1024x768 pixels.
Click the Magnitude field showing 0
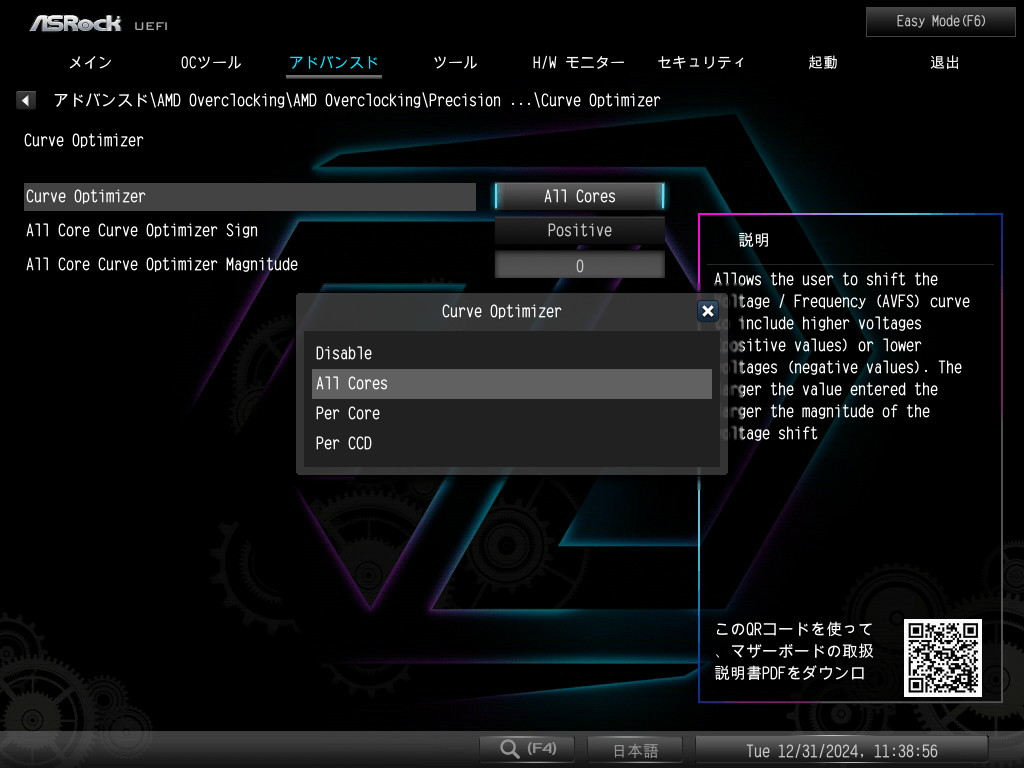[579, 265]
